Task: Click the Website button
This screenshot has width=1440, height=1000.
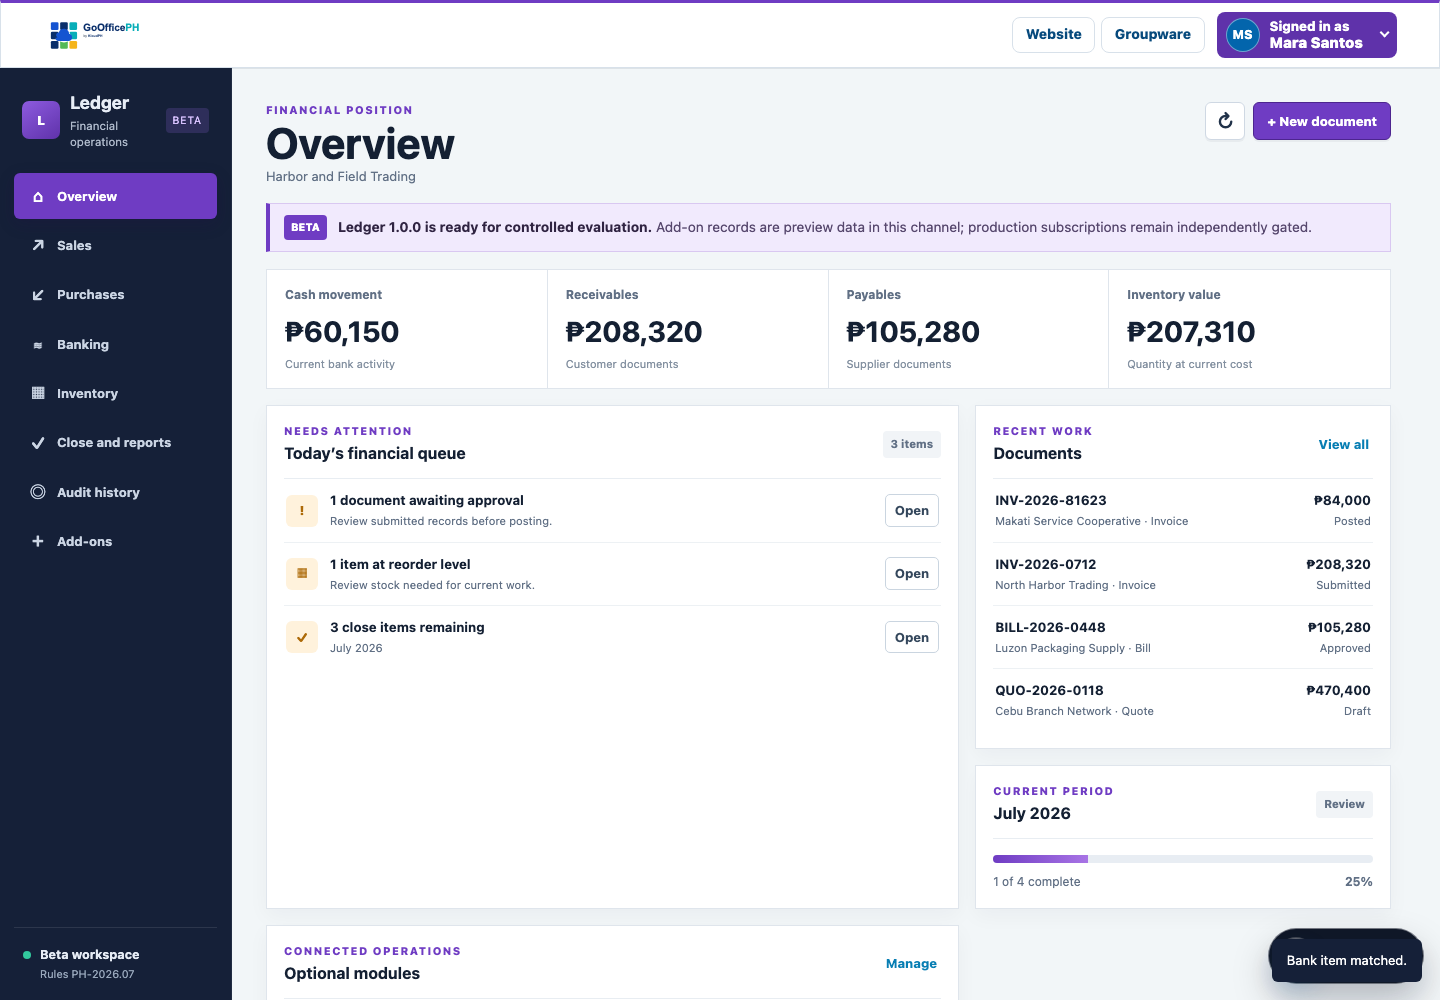Action: click(x=1053, y=34)
